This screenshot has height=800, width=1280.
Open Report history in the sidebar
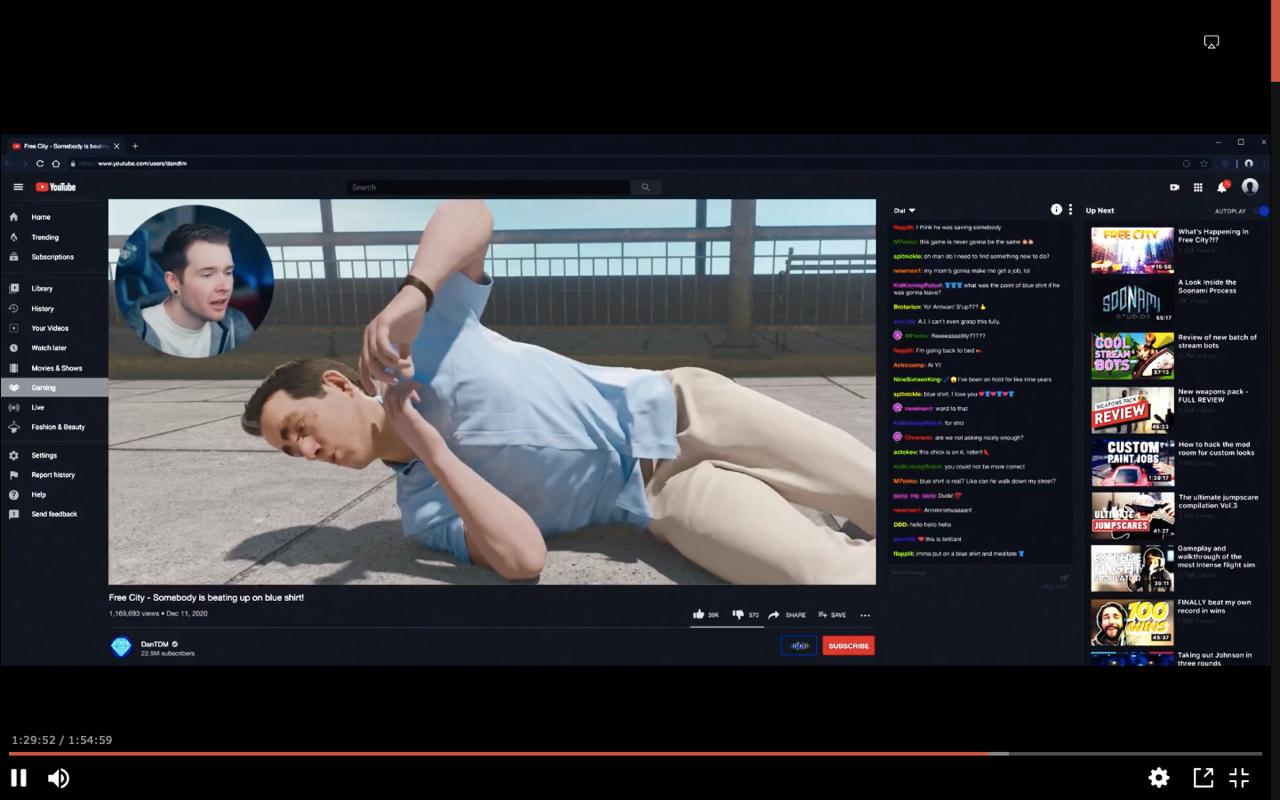[x=54, y=475]
